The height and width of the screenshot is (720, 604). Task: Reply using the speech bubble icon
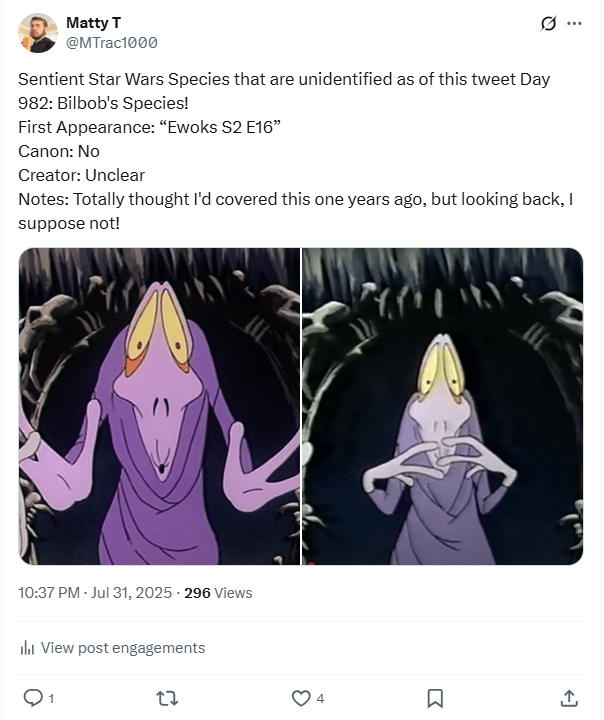(x=31, y=698)
